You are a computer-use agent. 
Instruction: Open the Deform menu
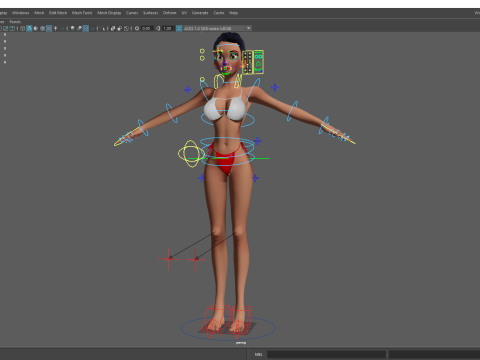[x=170, y=13]
